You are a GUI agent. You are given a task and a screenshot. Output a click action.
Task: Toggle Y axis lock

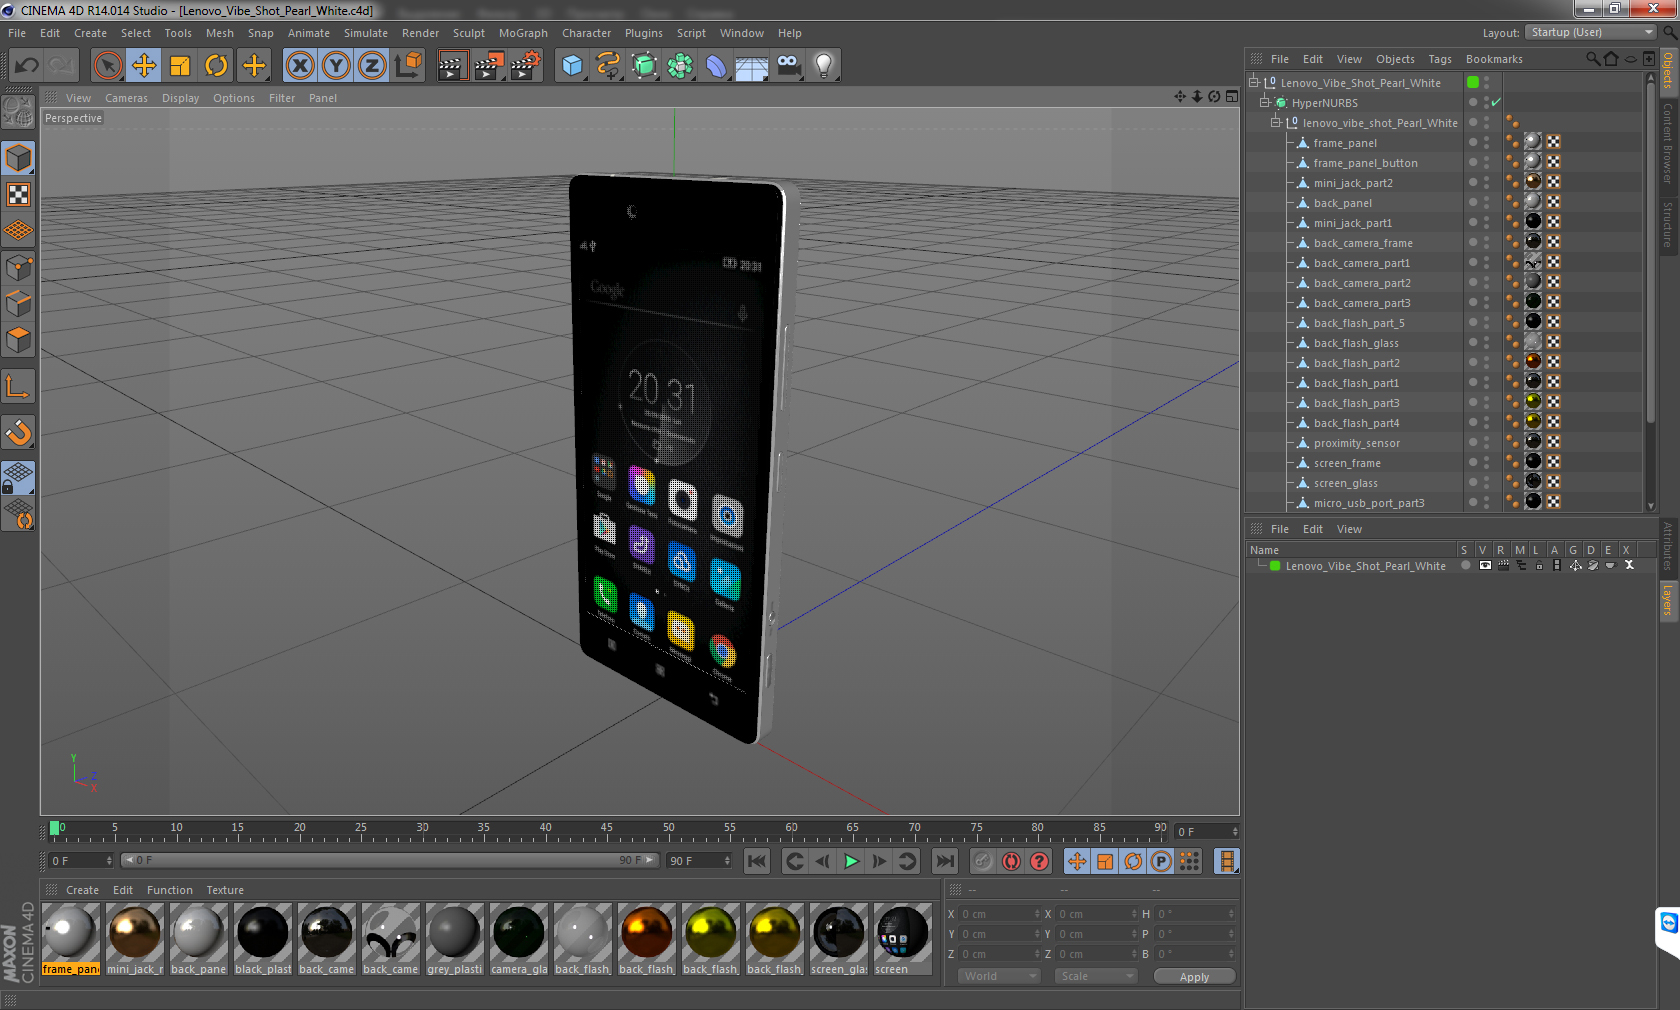pyautogui.click(x=336, y=66)
